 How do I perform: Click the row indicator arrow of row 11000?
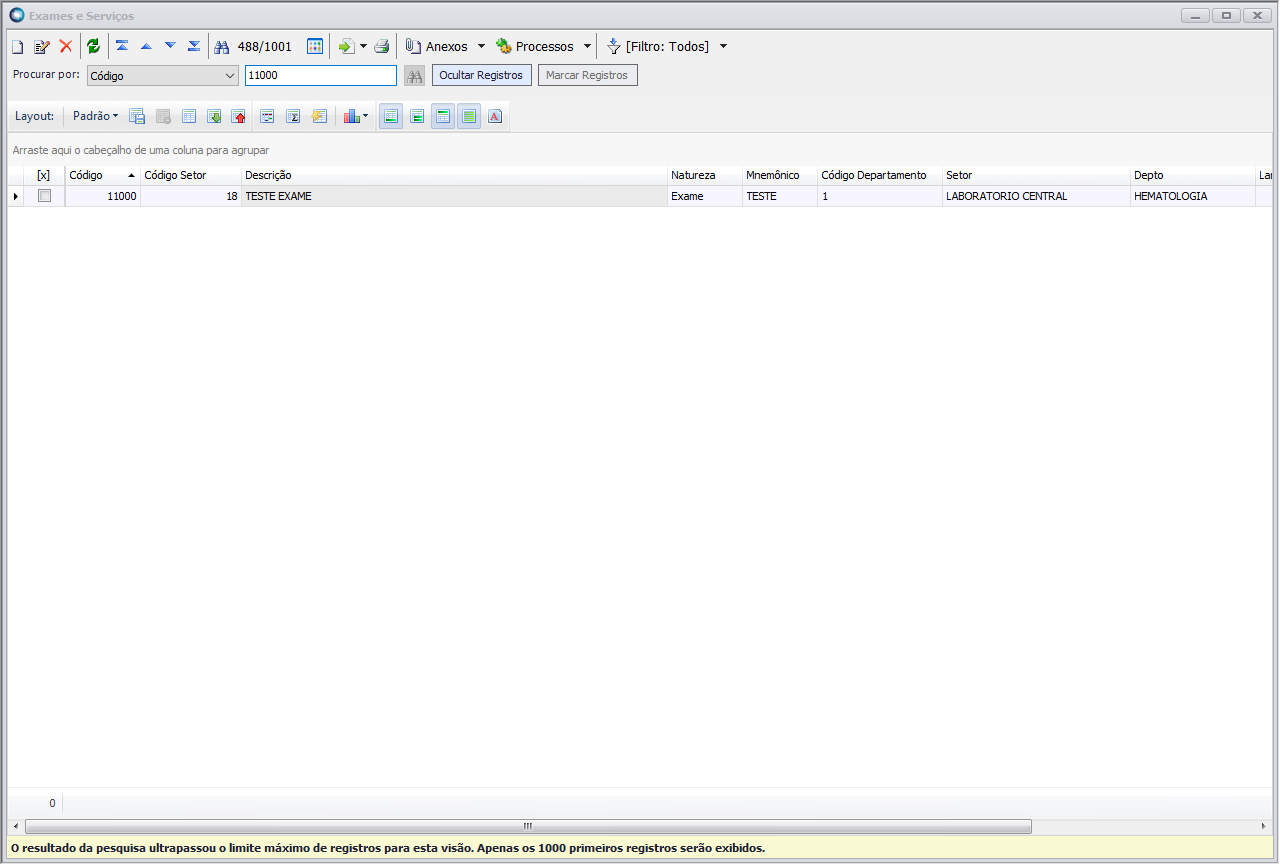click(15, 196)
